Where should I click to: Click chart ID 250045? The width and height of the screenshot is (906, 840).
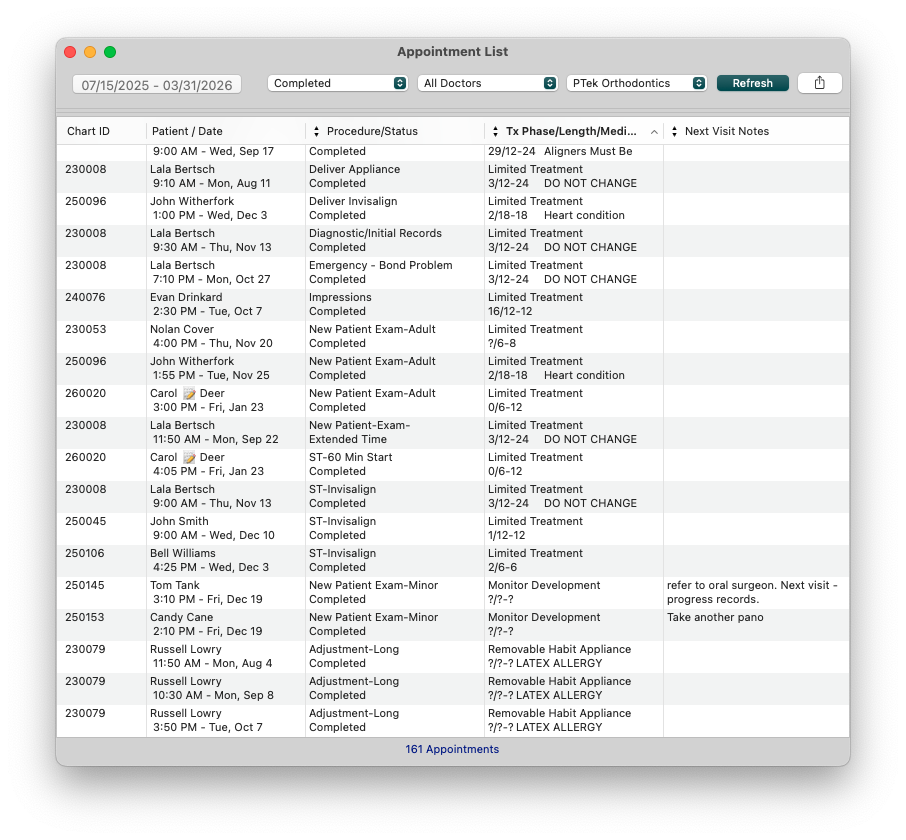click(x=86, y=522)
